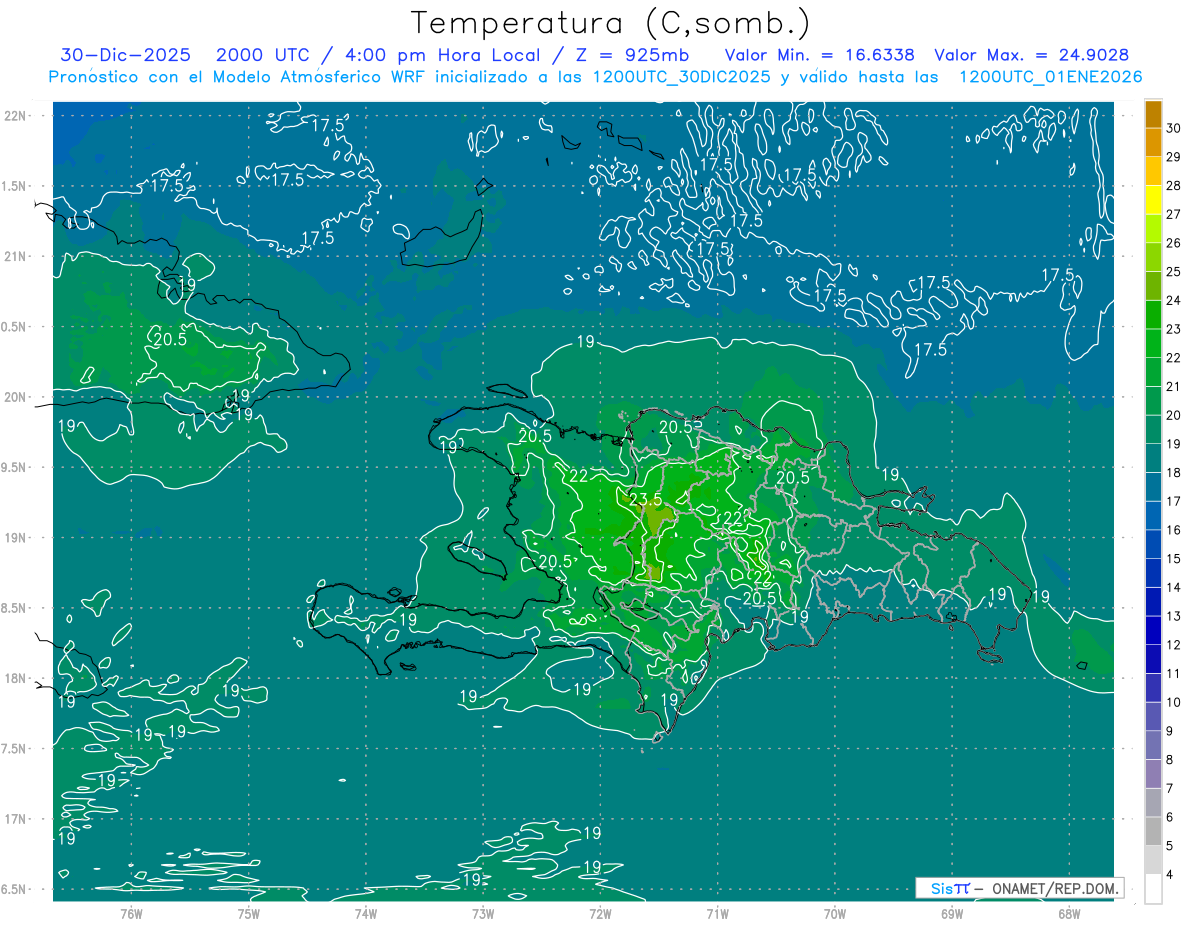Click the colorbar scale label 14
The height and width of the screenshot is (927, 1200).
[x=1174, y=587]
